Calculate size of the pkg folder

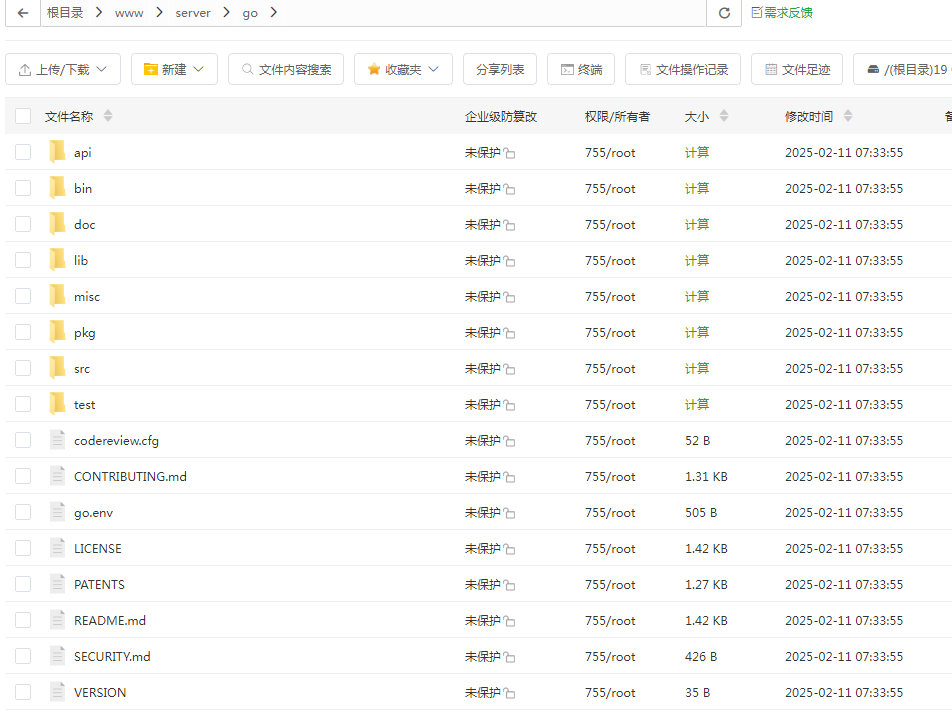pyautogui.click(x=696, y=332)
